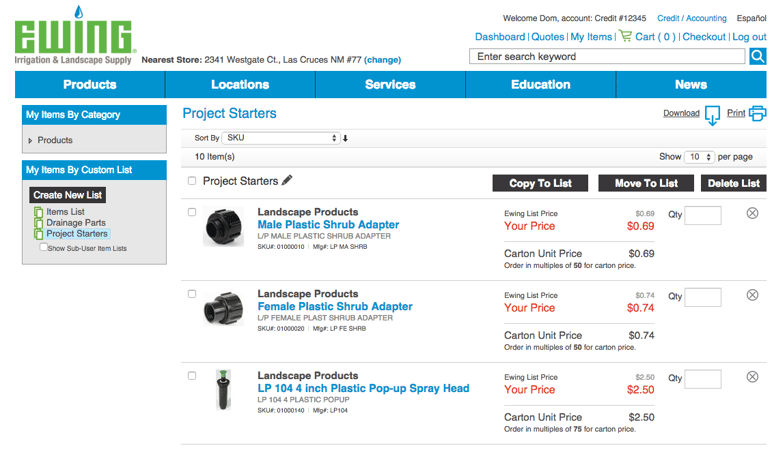
Task: Open LP 104 4 inch Plastic Pop-up Spray Head link
Action: (363, 388)
